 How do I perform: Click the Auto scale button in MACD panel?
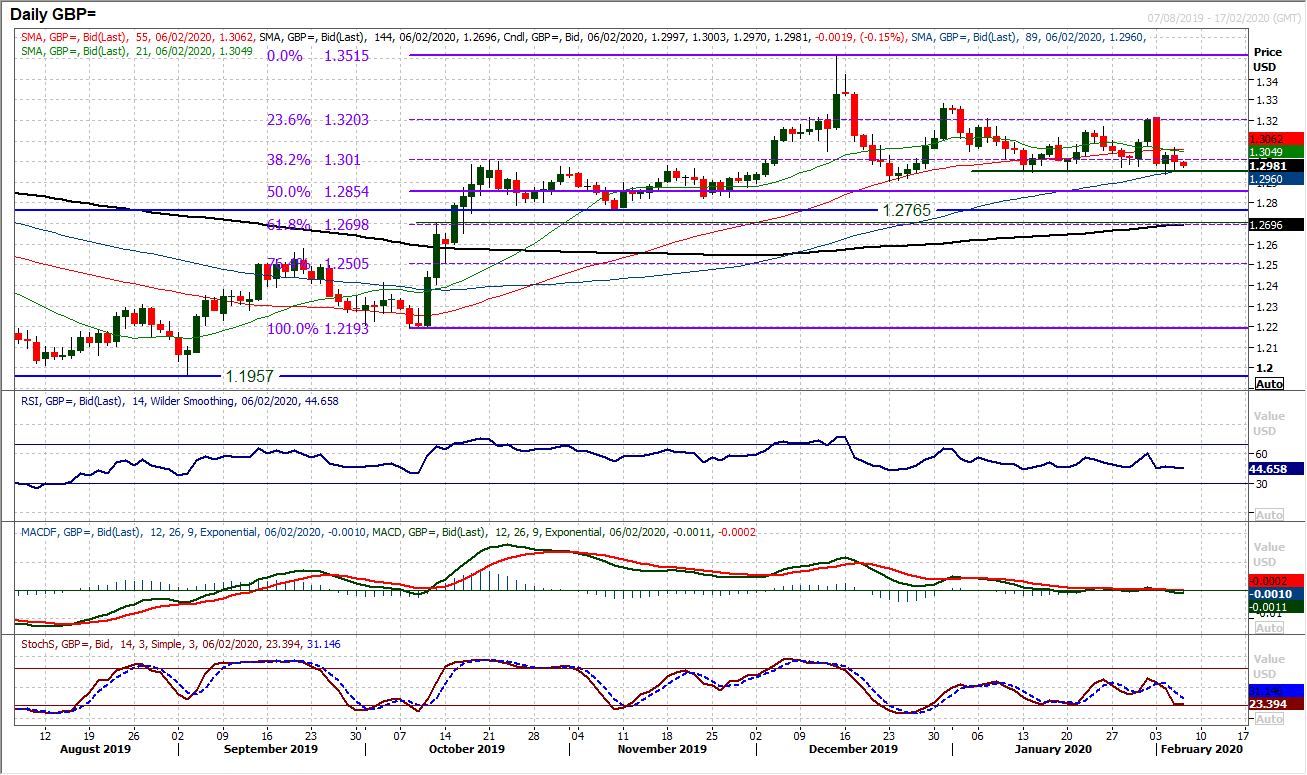1268,627
